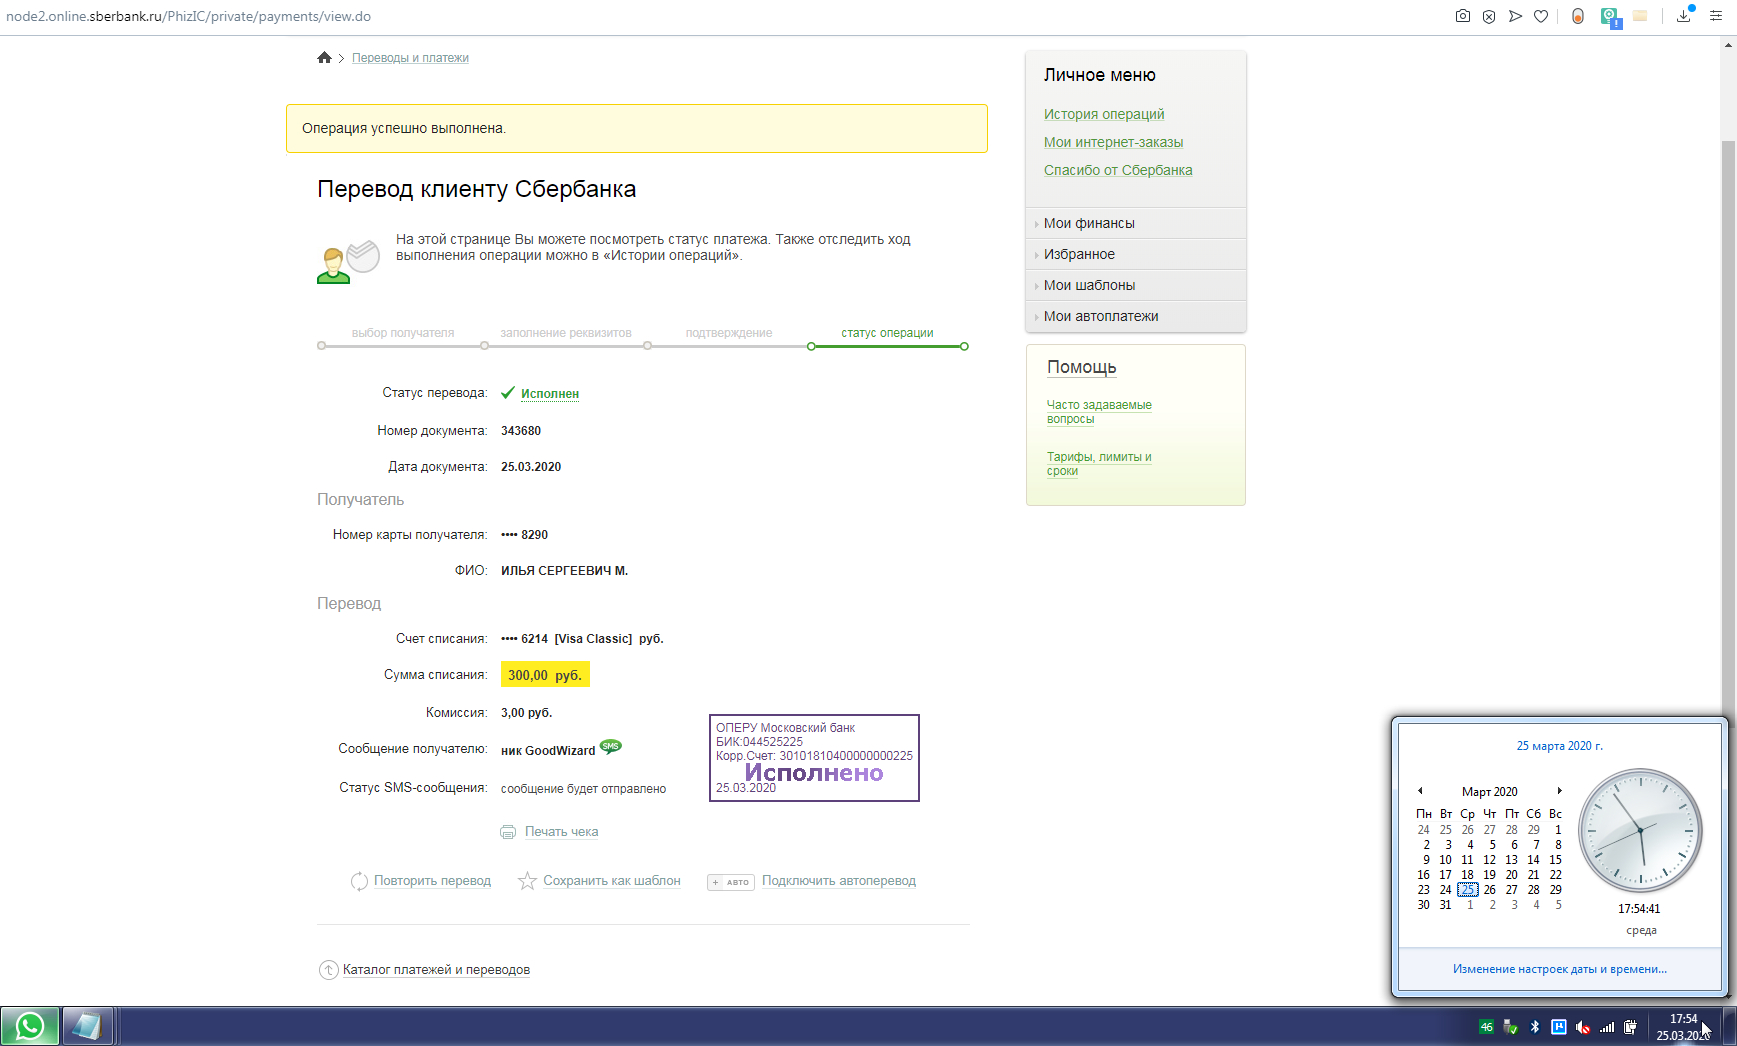Click the Печать чека link

[562, 832]
